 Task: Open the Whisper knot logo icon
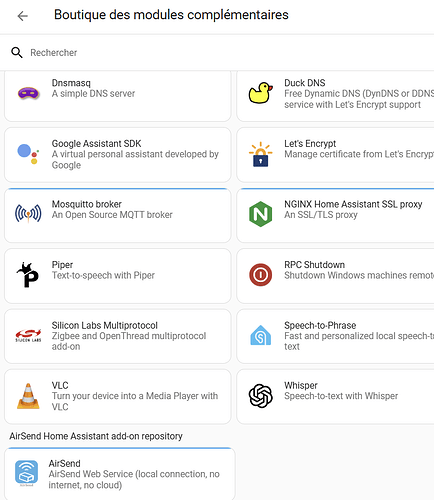point(261,396)
